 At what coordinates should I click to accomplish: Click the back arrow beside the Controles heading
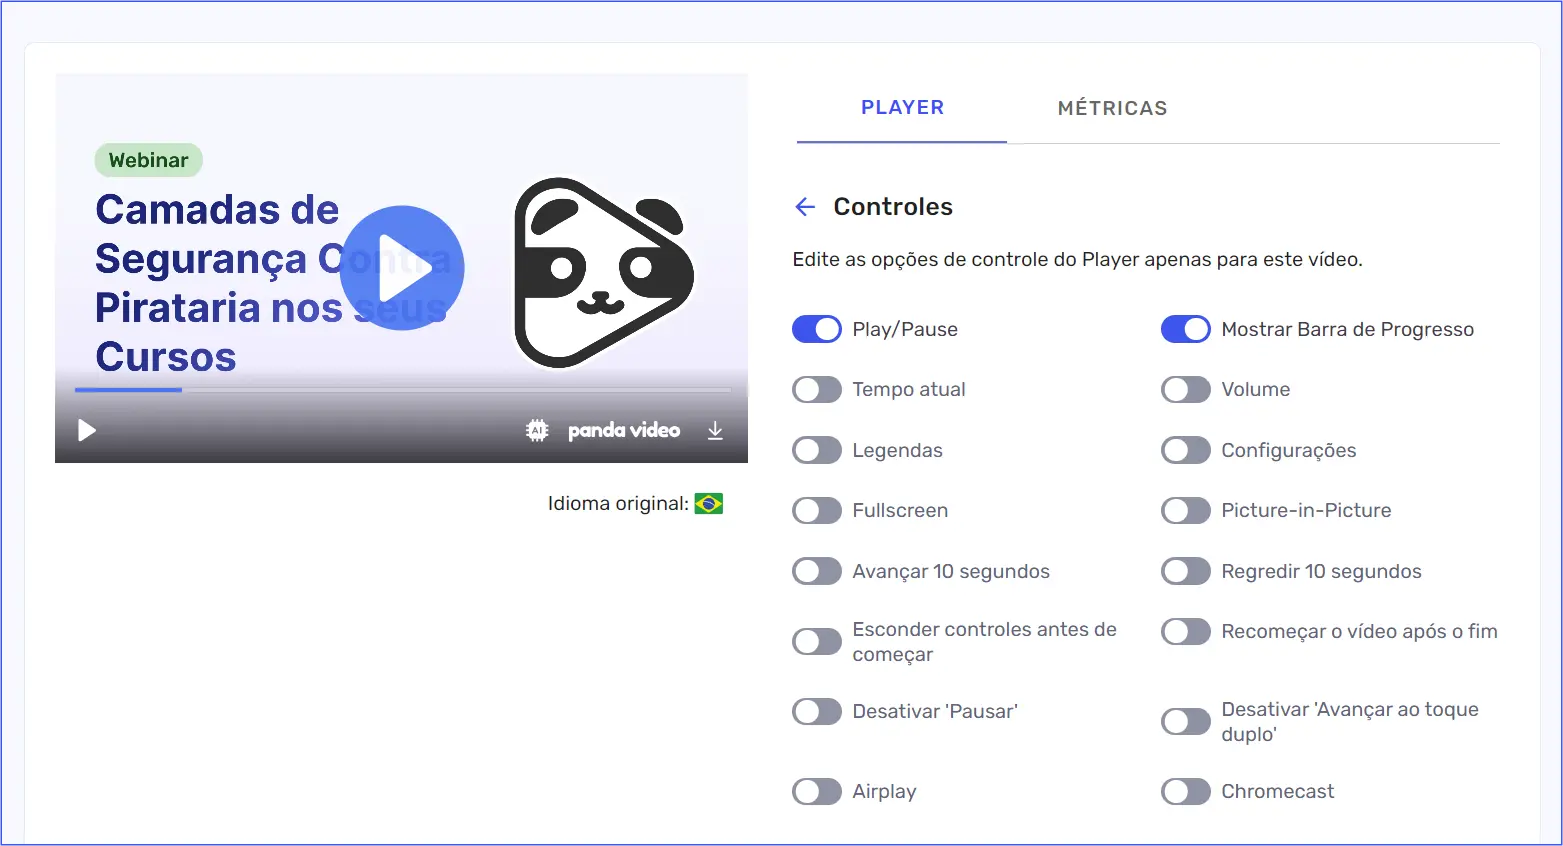804,206
